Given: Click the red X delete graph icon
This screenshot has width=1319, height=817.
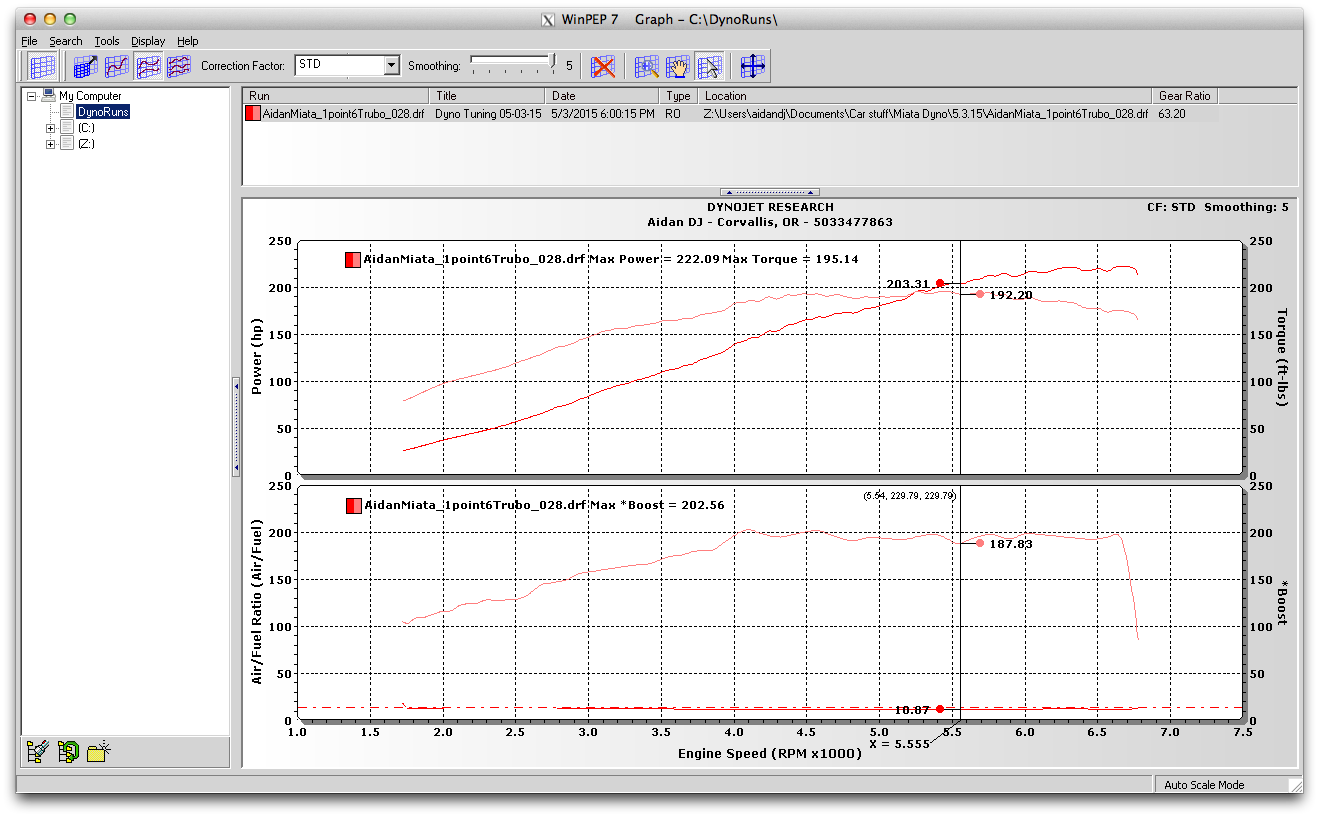Looking at the screenshot, I should click(602, 67).
